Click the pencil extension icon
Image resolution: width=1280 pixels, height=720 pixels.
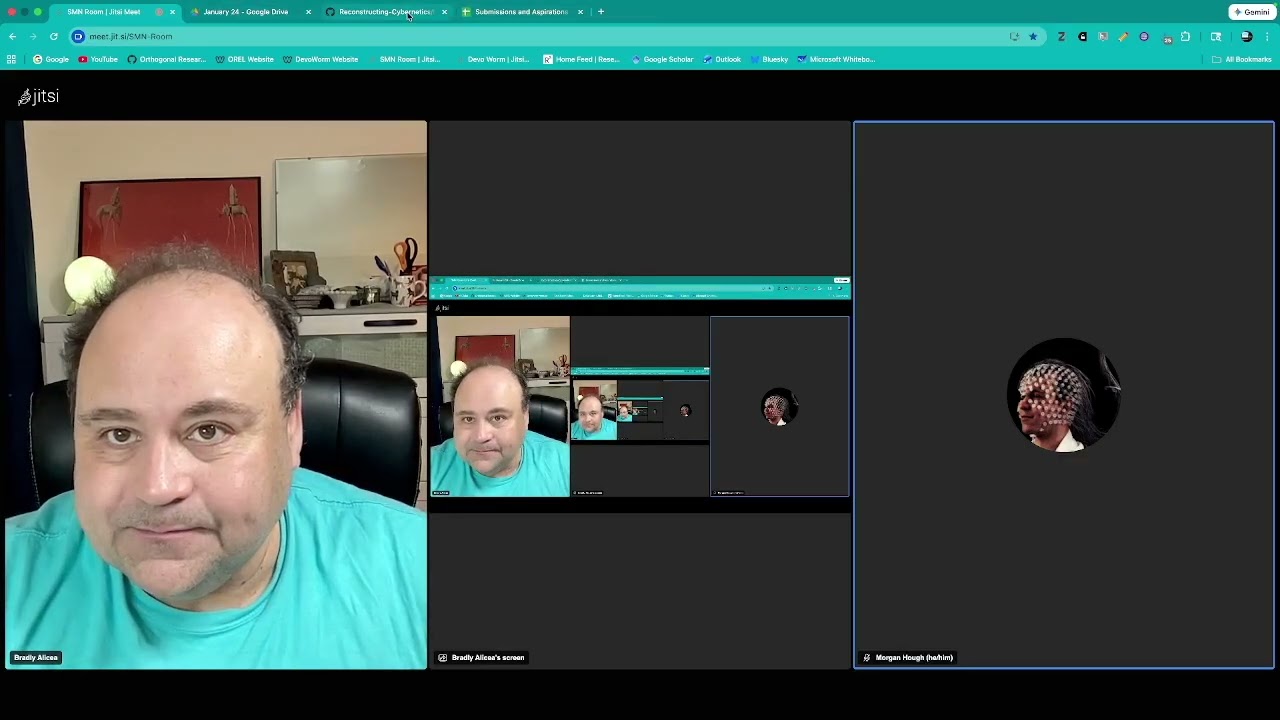pos(1123,36)
